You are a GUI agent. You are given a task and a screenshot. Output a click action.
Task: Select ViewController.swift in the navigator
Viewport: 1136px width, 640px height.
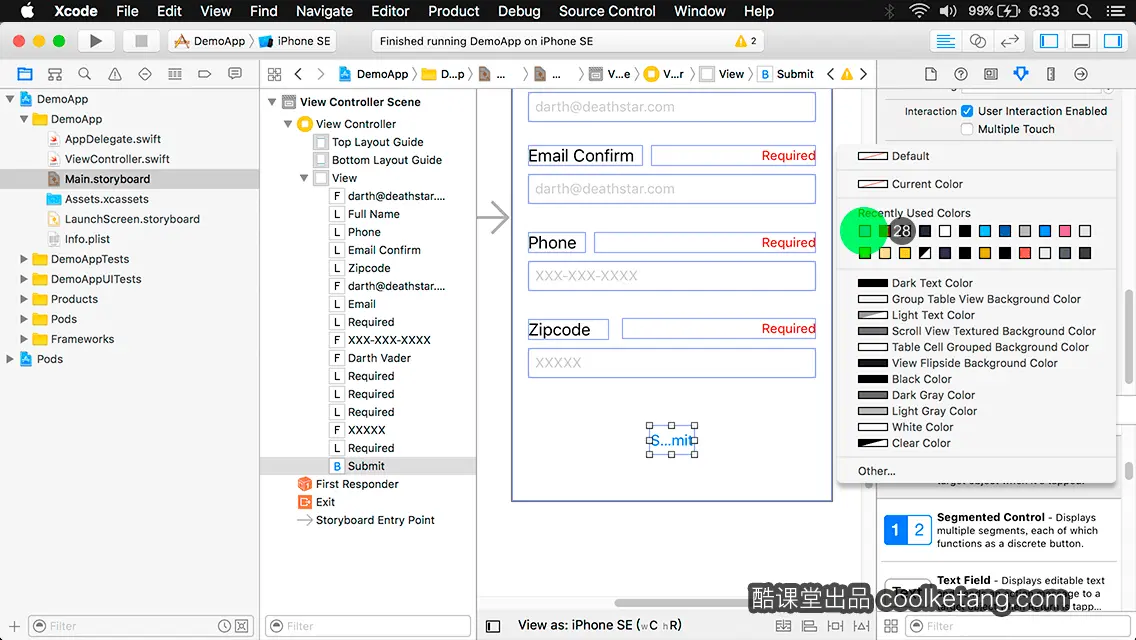coord(117,159)
